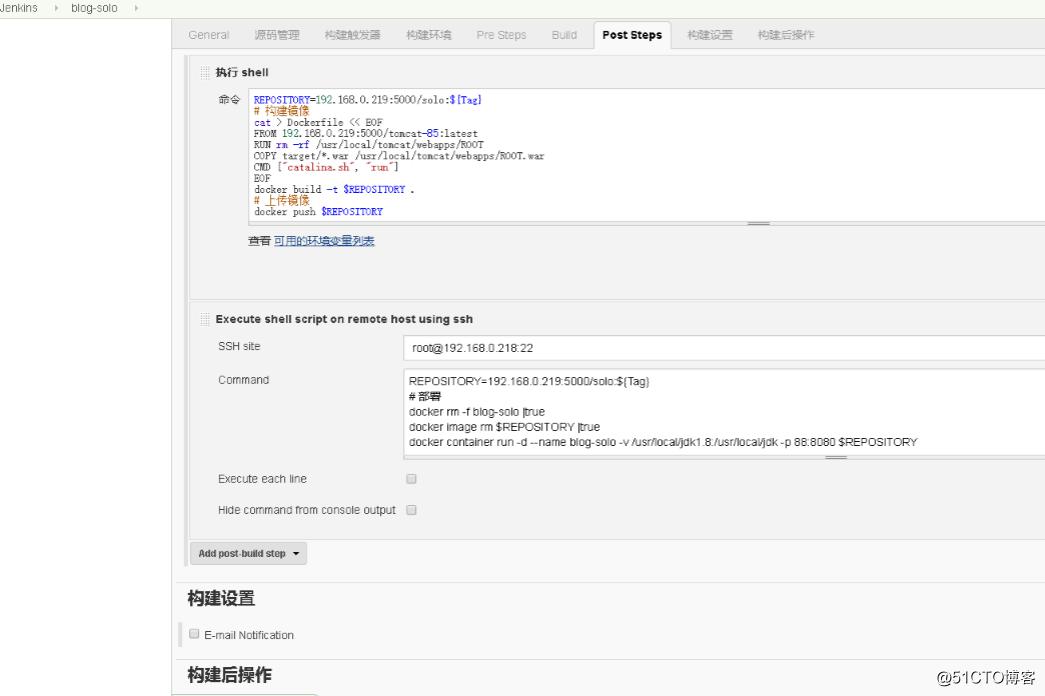Enable E-mail Notification

click(x=193, y=632)
